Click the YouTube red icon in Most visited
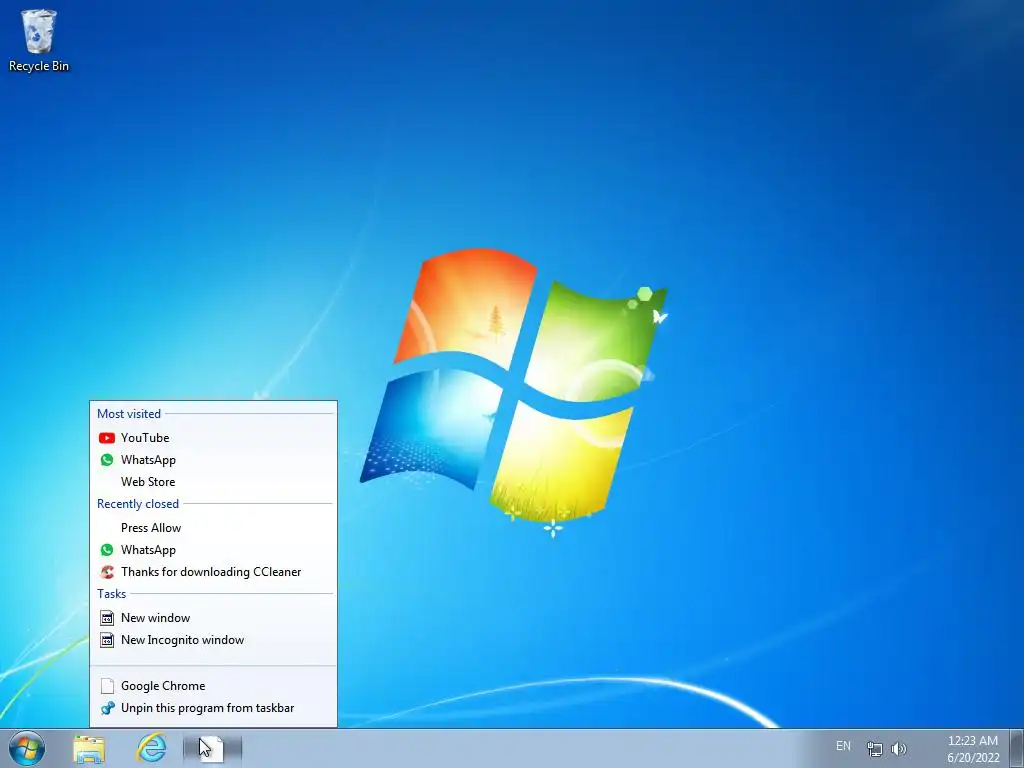The height and width of the screenshot is (768, 1024). point(107,438)
